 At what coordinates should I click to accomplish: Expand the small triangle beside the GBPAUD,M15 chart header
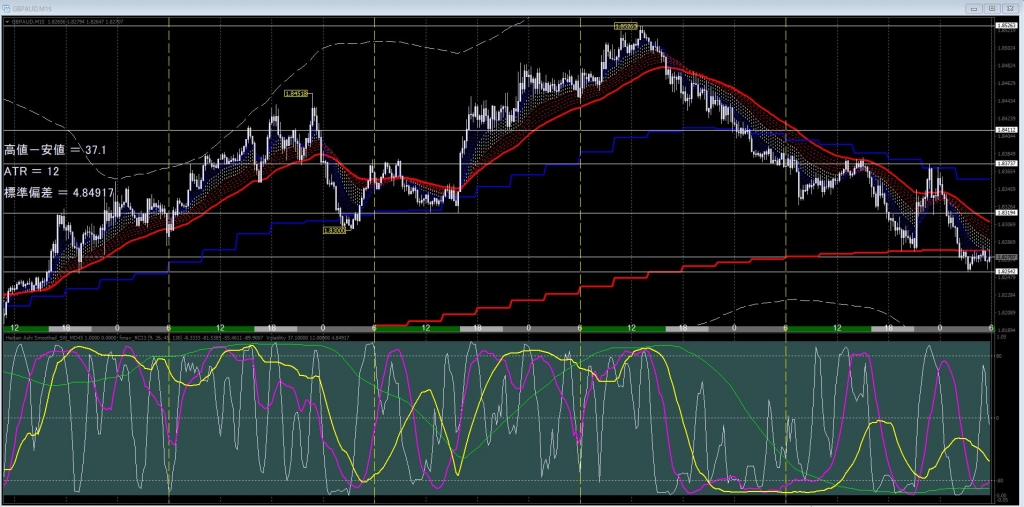[x=7, y=20]
